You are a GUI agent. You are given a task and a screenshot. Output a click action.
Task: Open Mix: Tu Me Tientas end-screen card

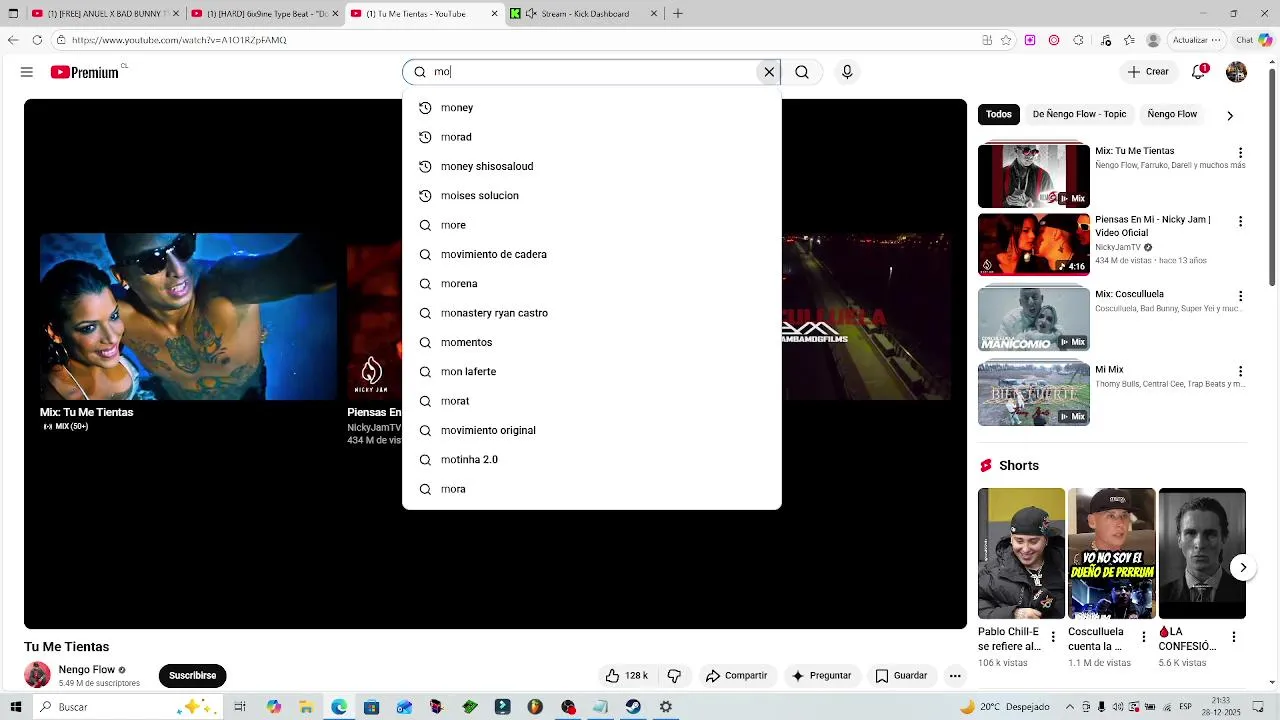(188, 332)
